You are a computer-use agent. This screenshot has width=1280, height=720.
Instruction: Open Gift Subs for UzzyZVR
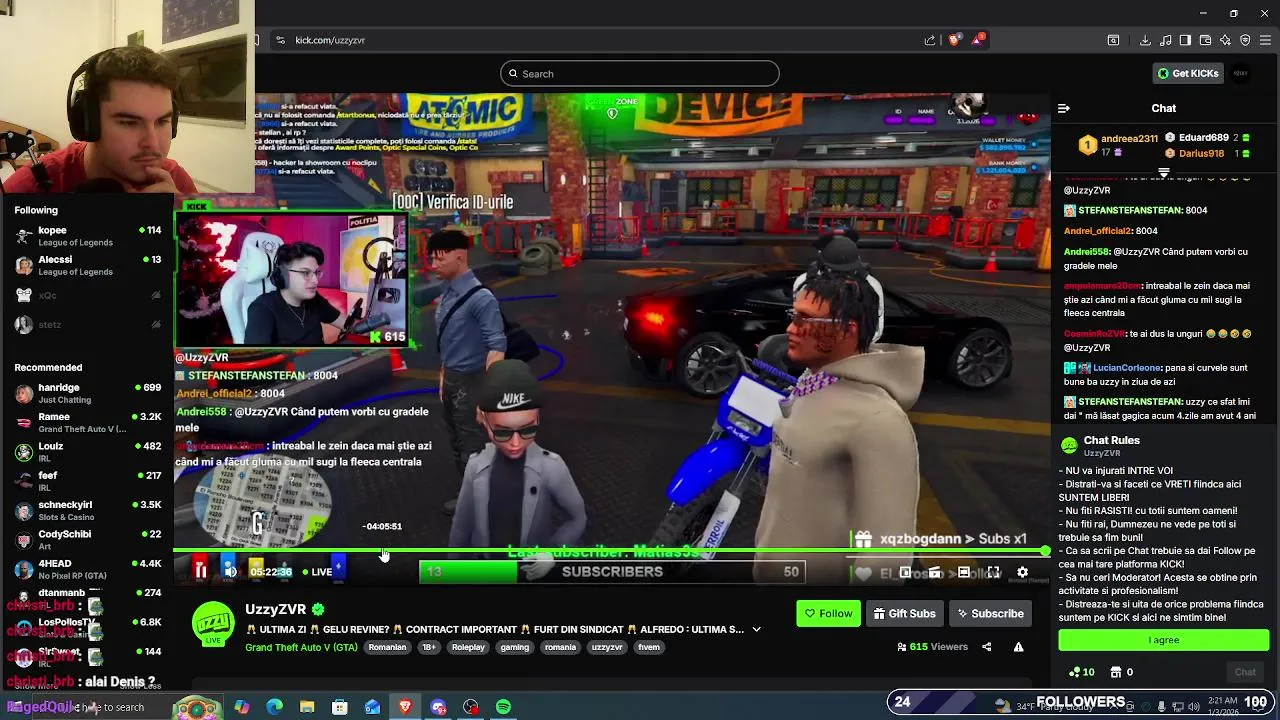[x=904, y=613]
